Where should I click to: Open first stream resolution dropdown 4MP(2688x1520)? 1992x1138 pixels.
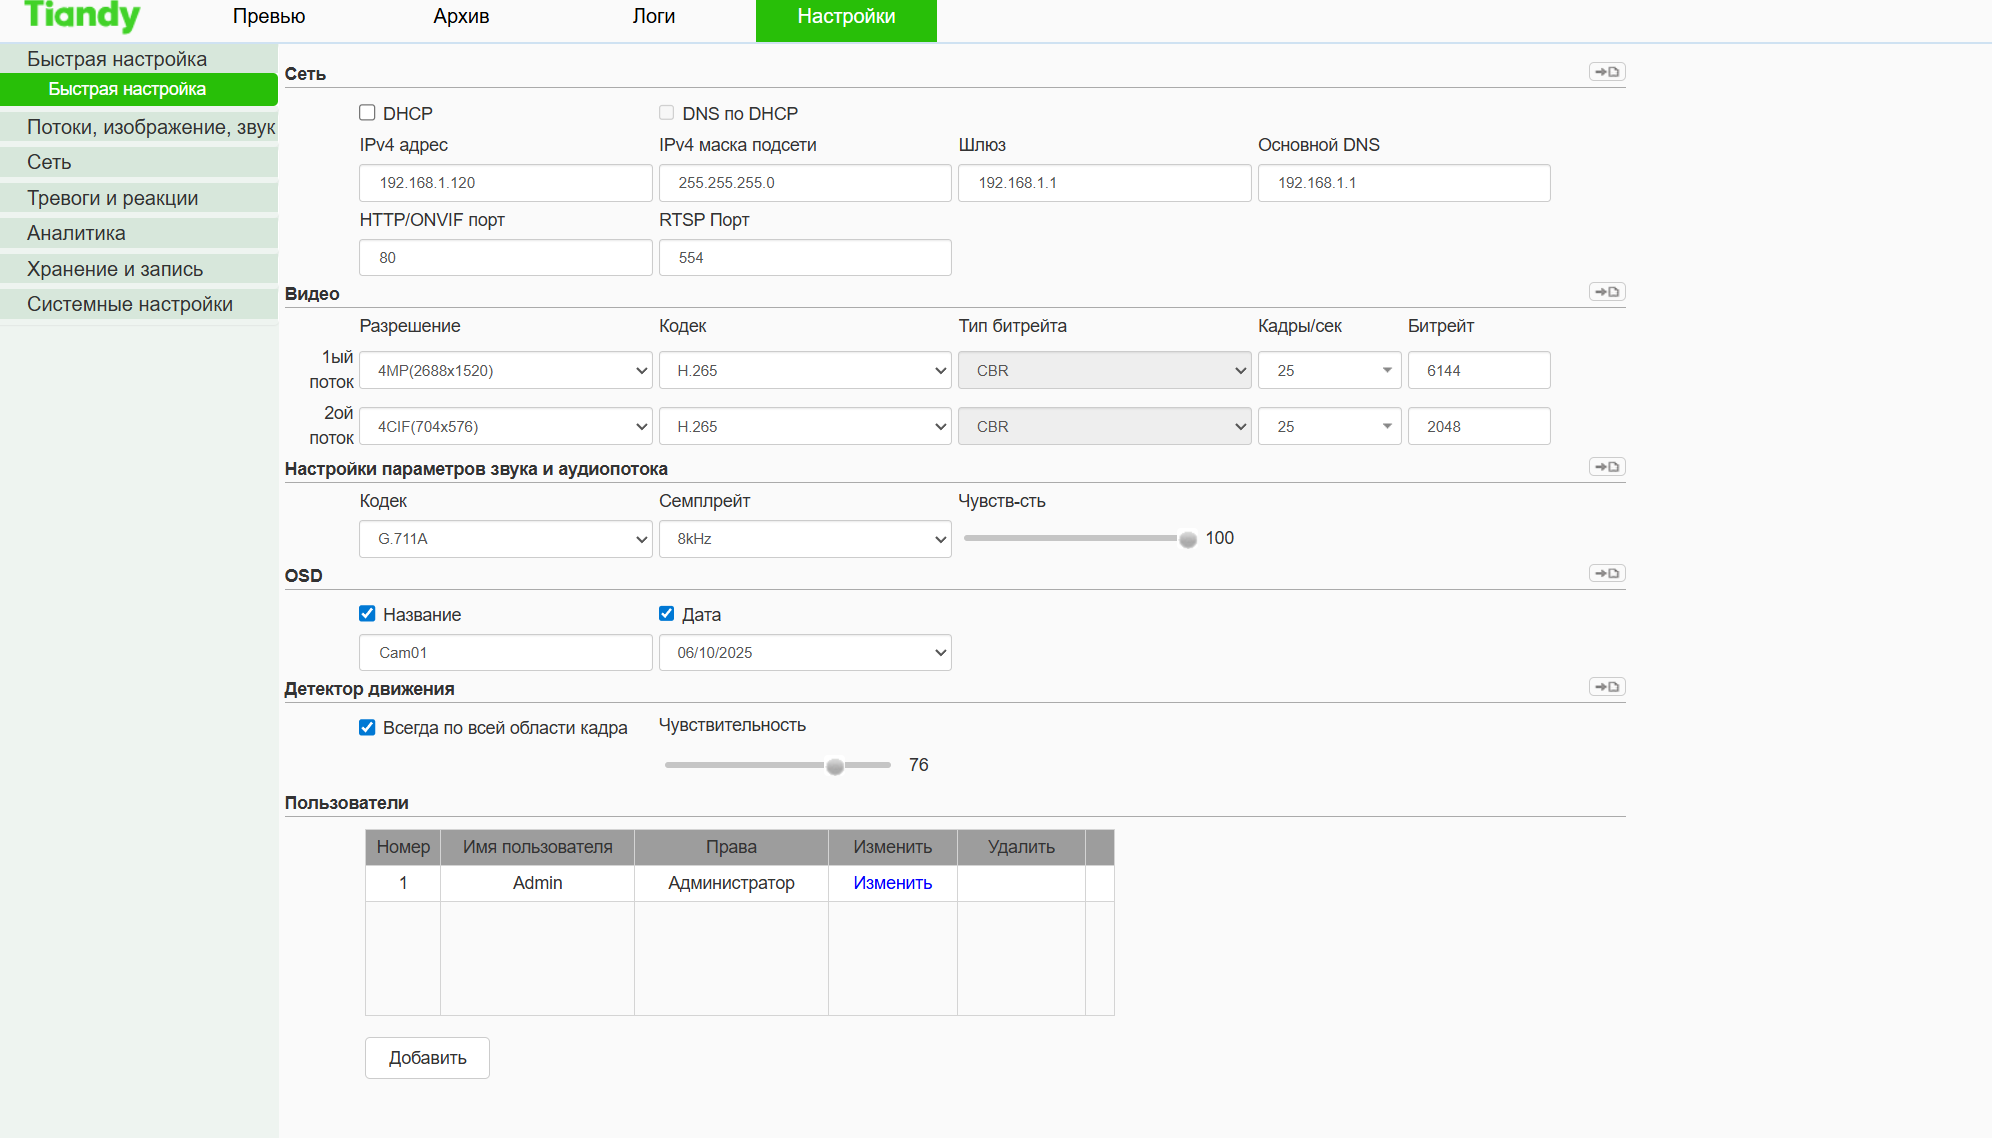(x=505, y=370)
